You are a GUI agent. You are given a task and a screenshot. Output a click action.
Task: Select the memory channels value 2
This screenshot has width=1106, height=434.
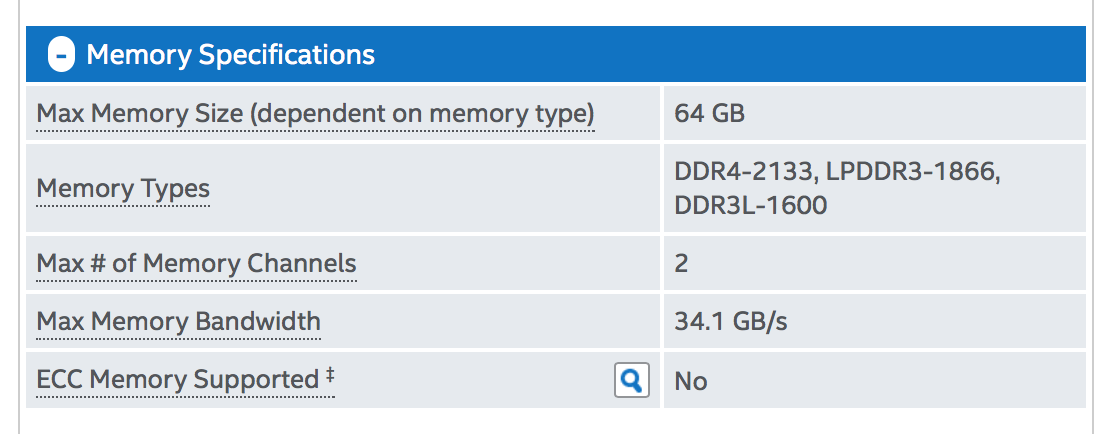(681, 264)
